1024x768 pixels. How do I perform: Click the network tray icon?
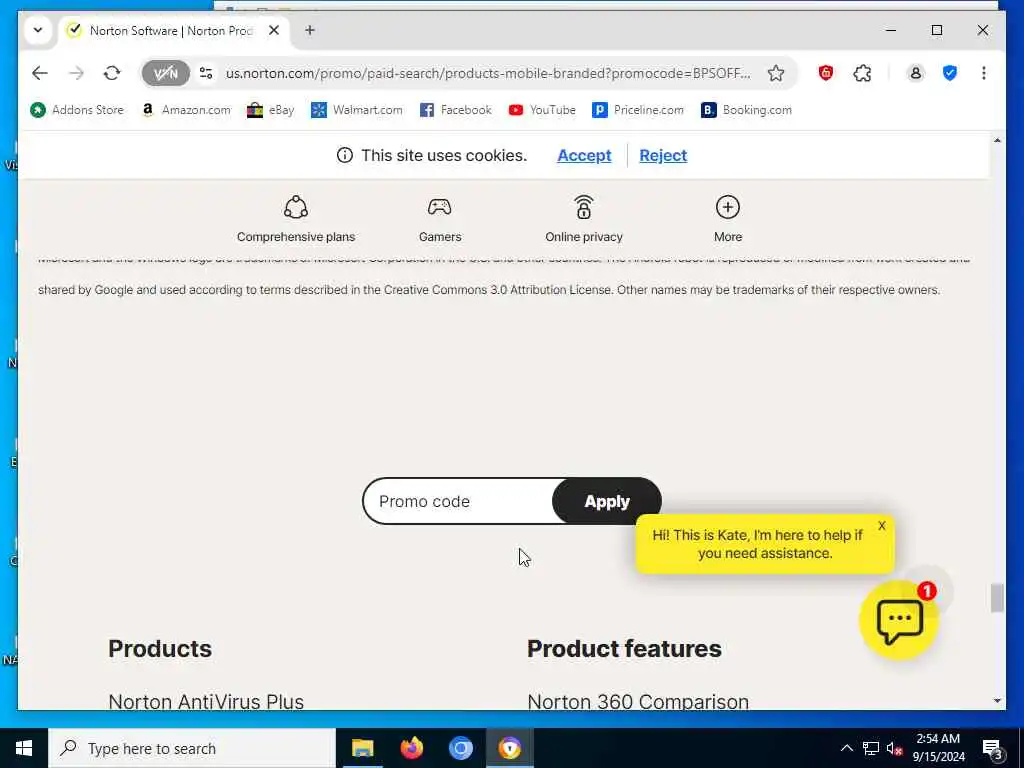click(x=871, y=748)
